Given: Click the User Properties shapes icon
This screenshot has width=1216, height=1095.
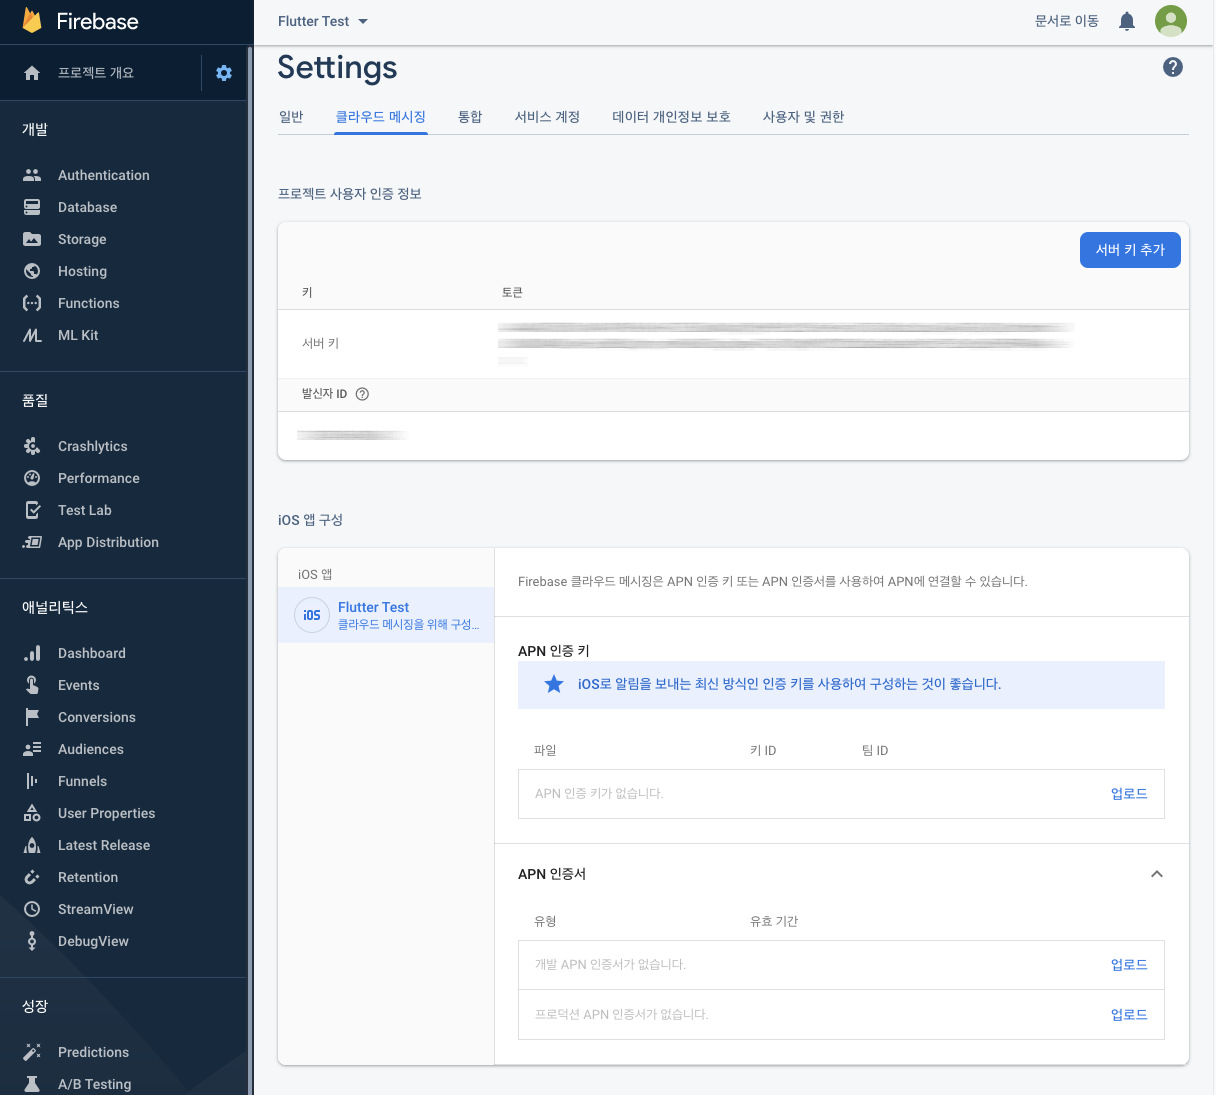Looking at the screenshot, I should coord(32,813).
